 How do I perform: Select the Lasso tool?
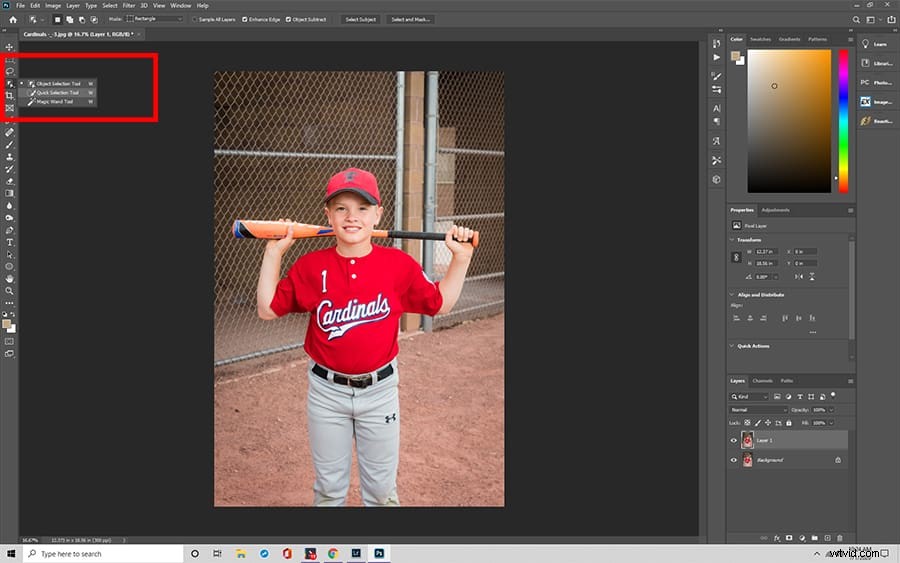[x=9, y=71]
